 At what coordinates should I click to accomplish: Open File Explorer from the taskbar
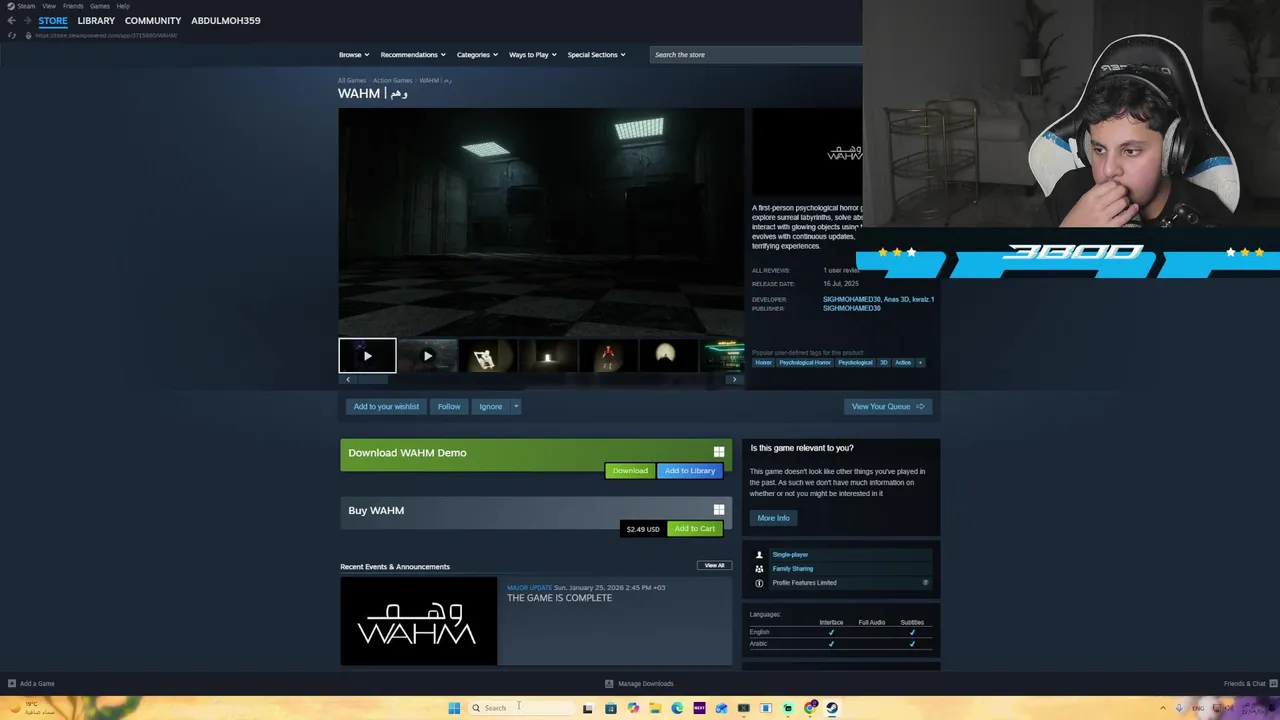pyautogui.click(x=655, y=708)
